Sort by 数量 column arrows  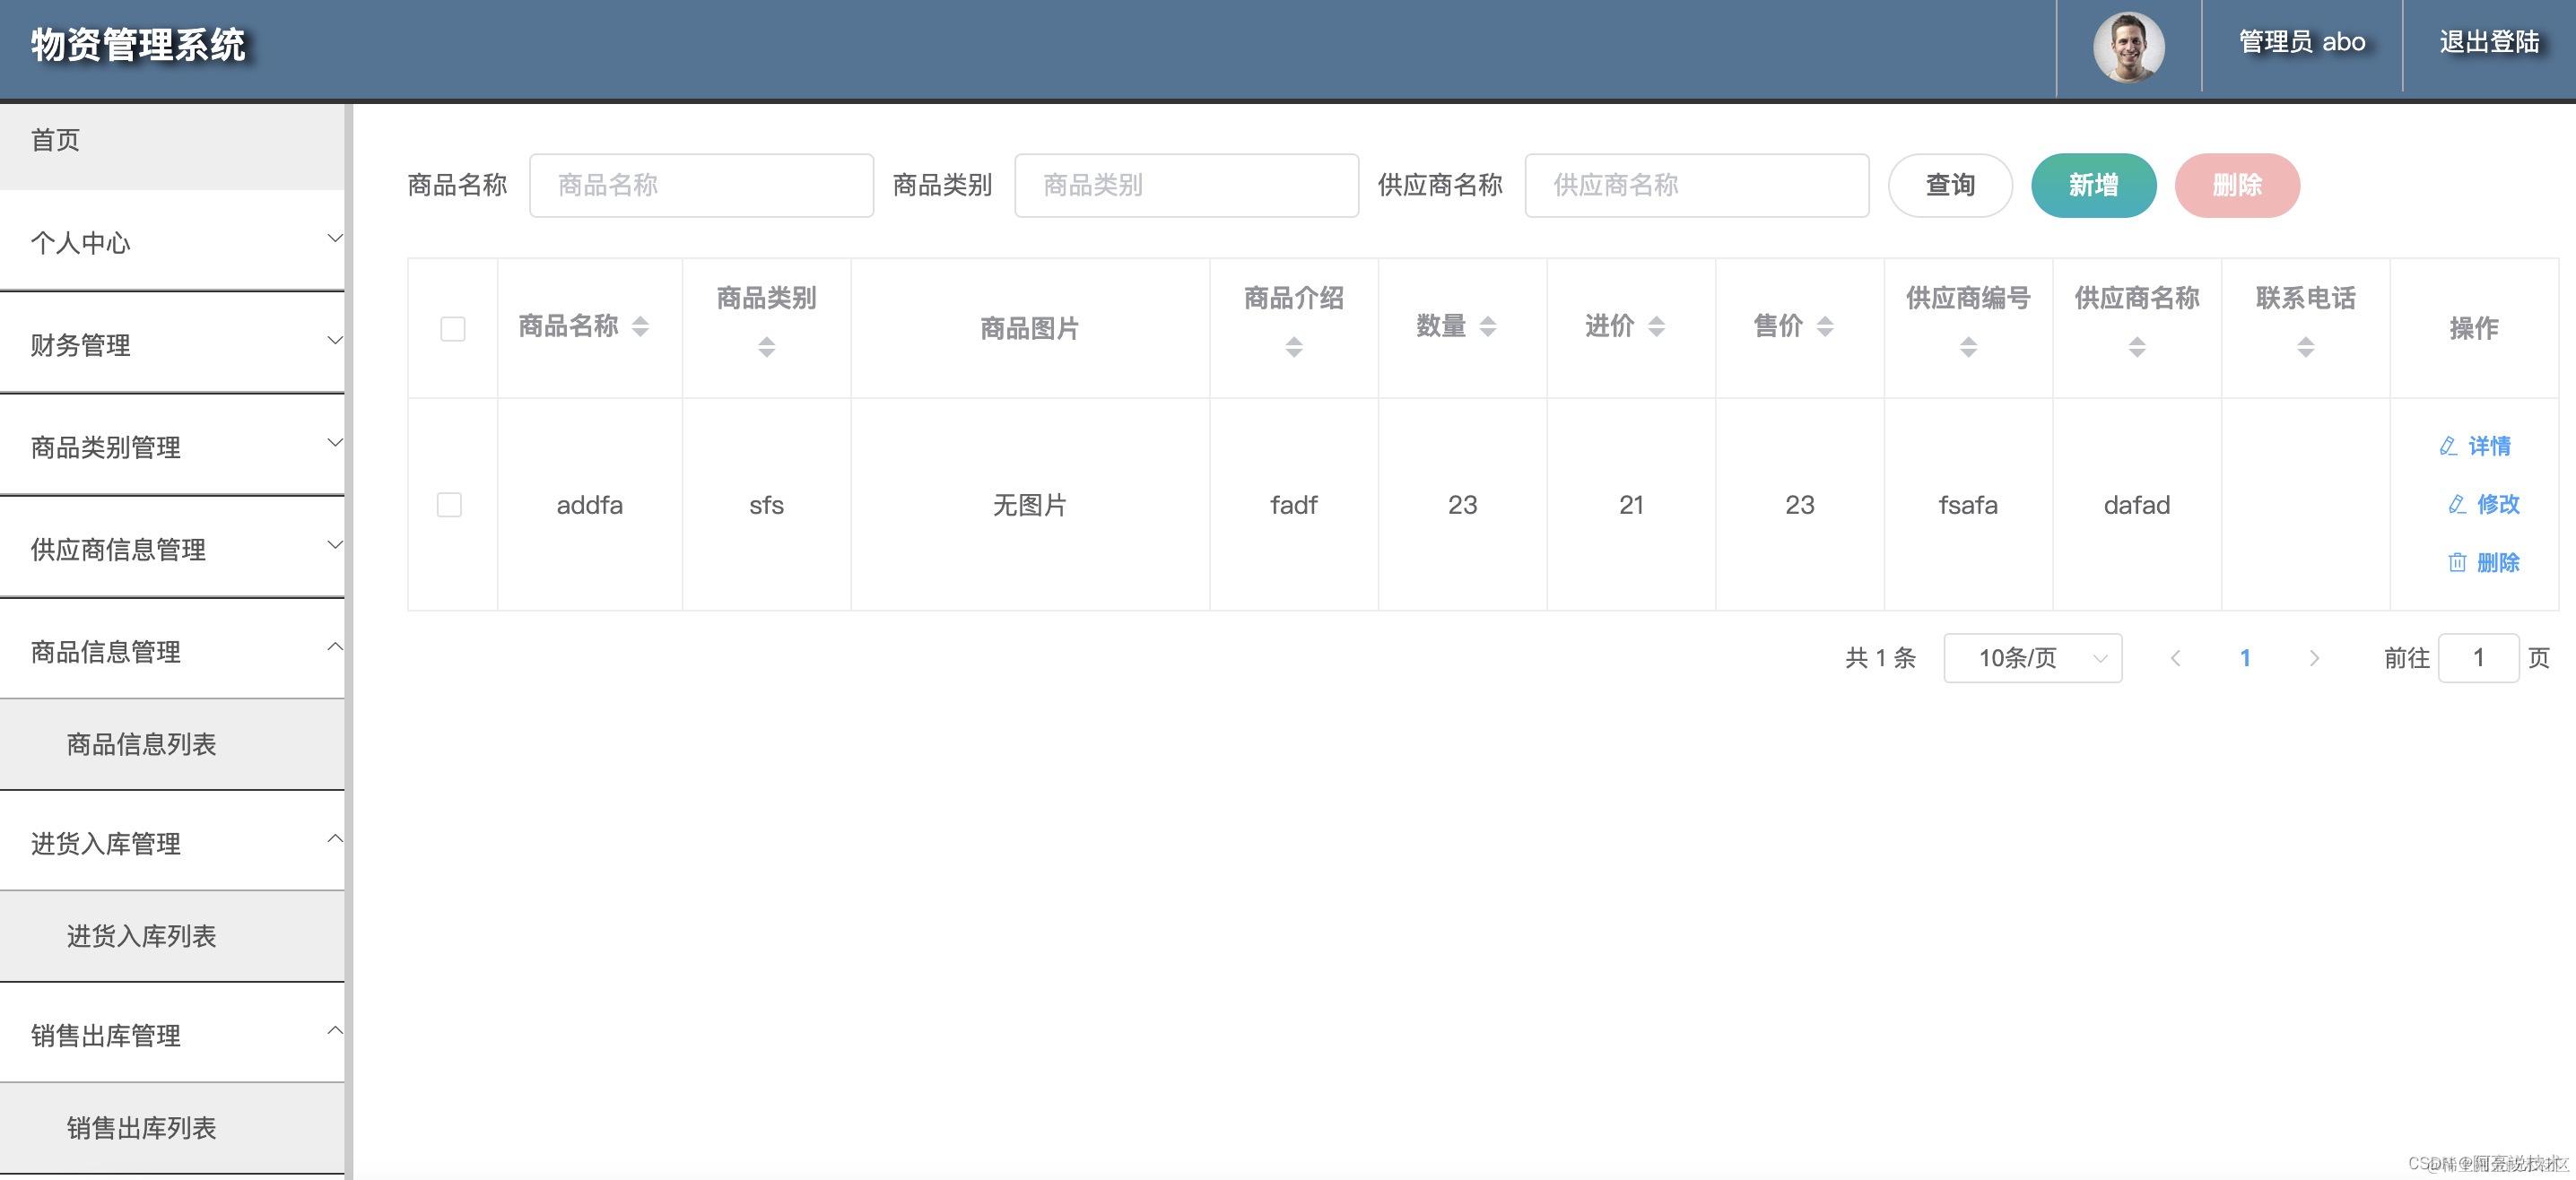(x=1487, y=326)
